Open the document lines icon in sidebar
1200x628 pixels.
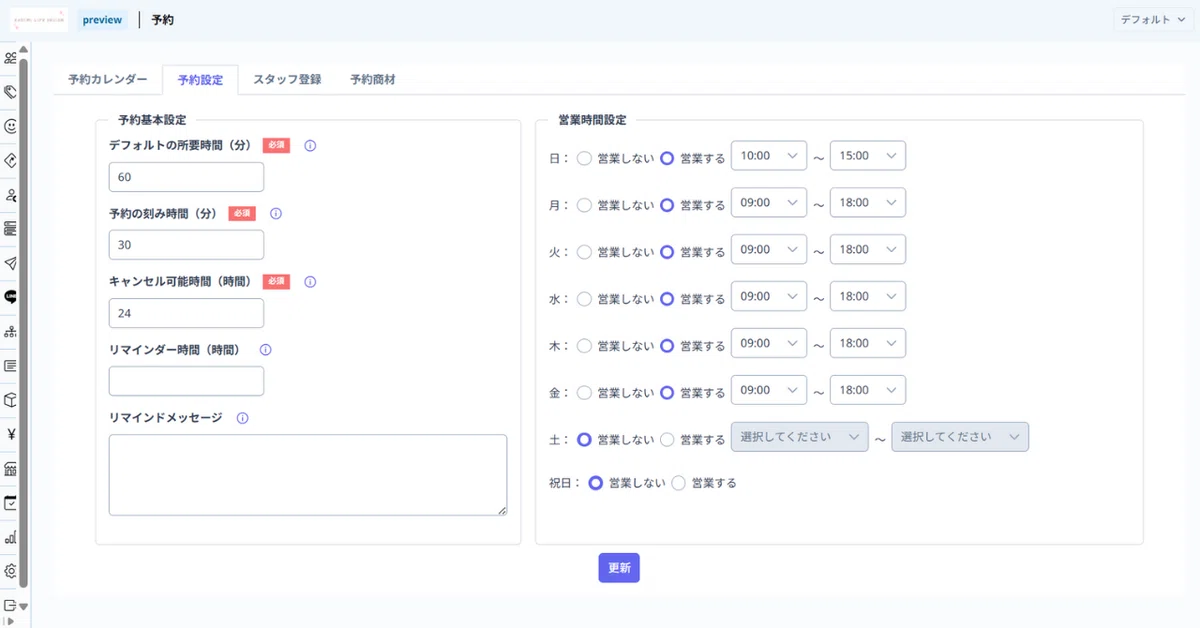click(10, 365)
